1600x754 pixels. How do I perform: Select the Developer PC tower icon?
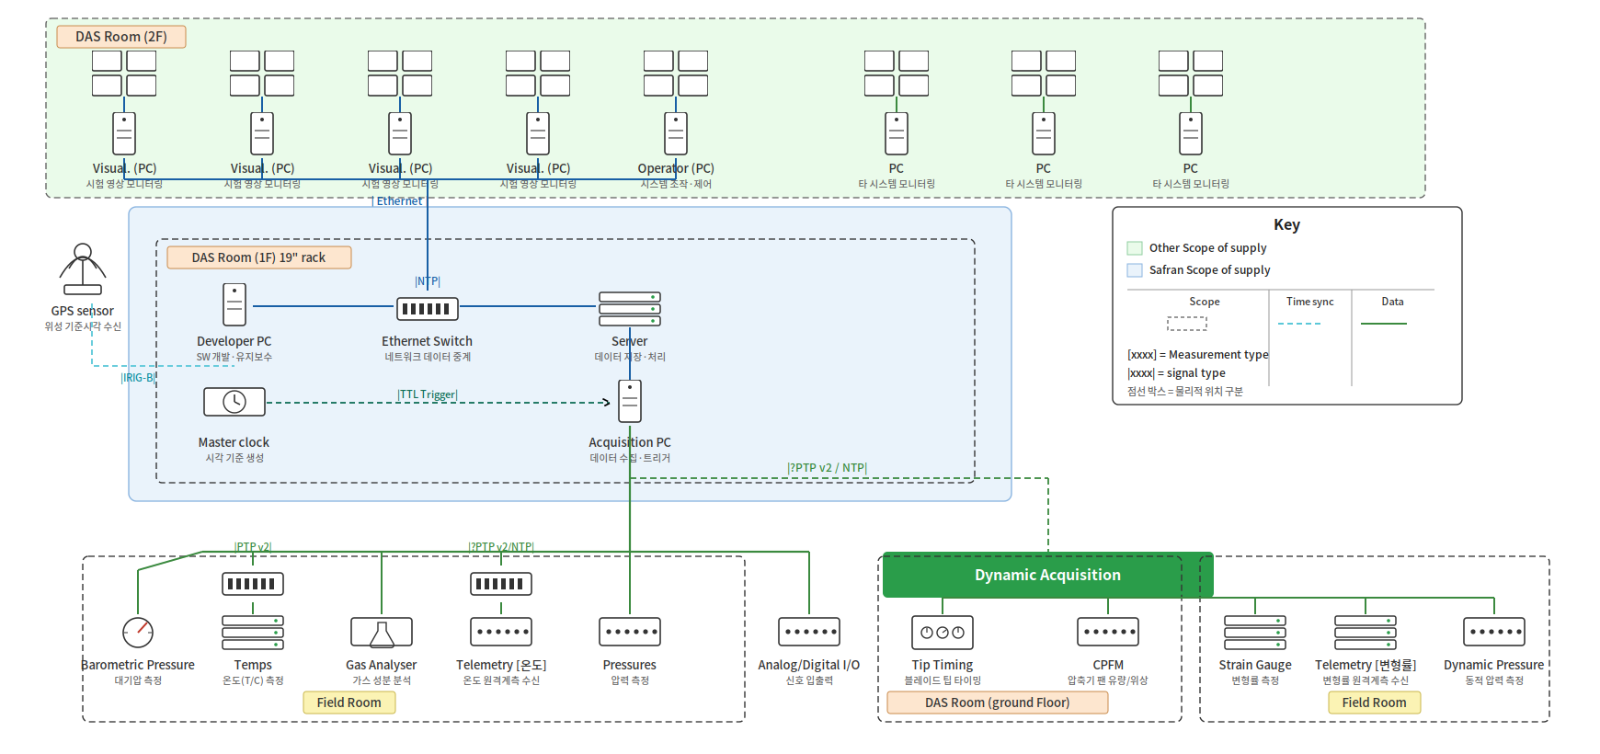point(234,305)
